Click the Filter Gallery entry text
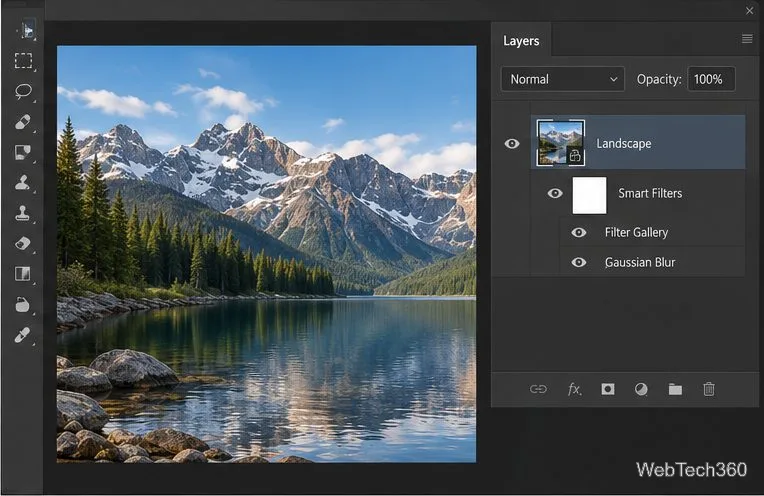 click(x=636, y=232)
